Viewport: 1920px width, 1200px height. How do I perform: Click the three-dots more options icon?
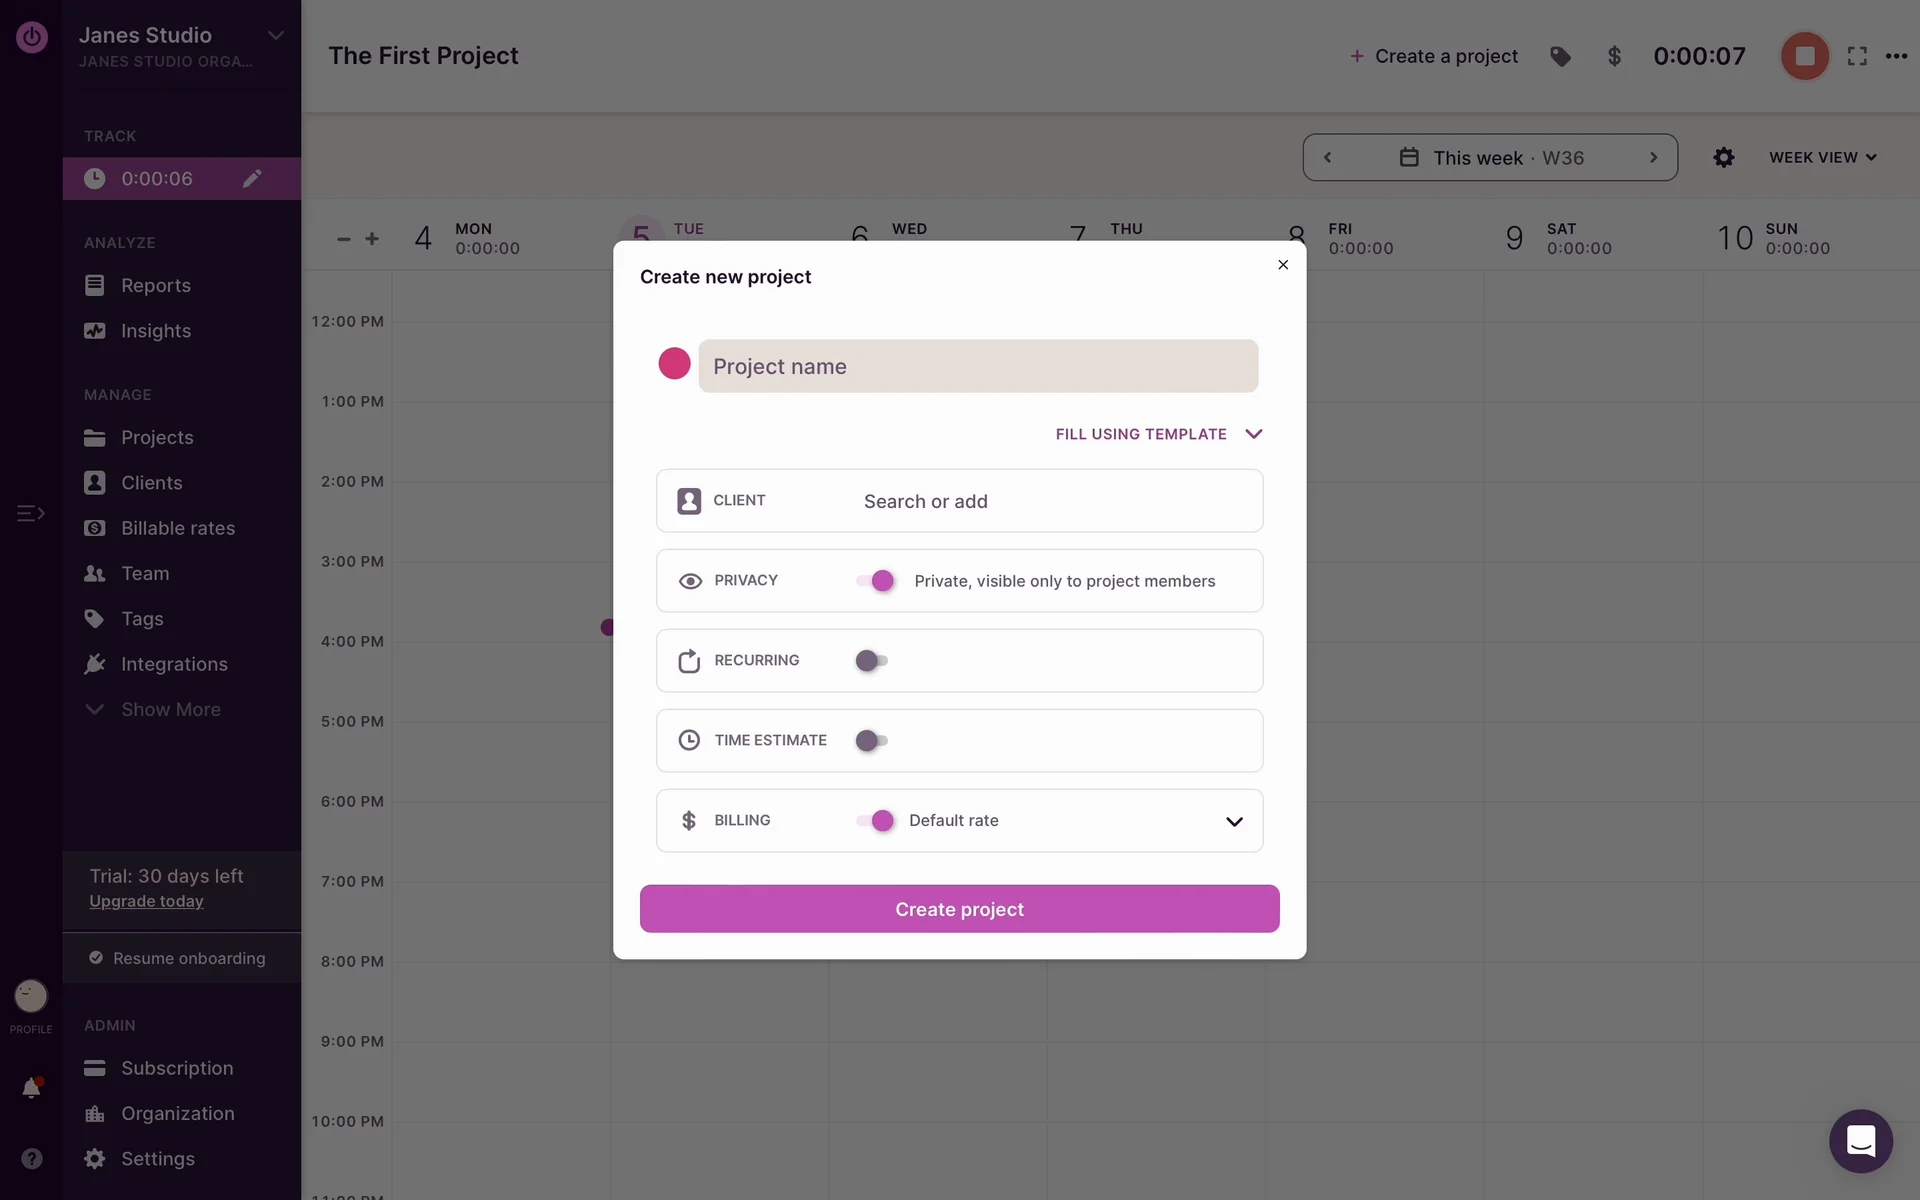(x=1896, y=57)
